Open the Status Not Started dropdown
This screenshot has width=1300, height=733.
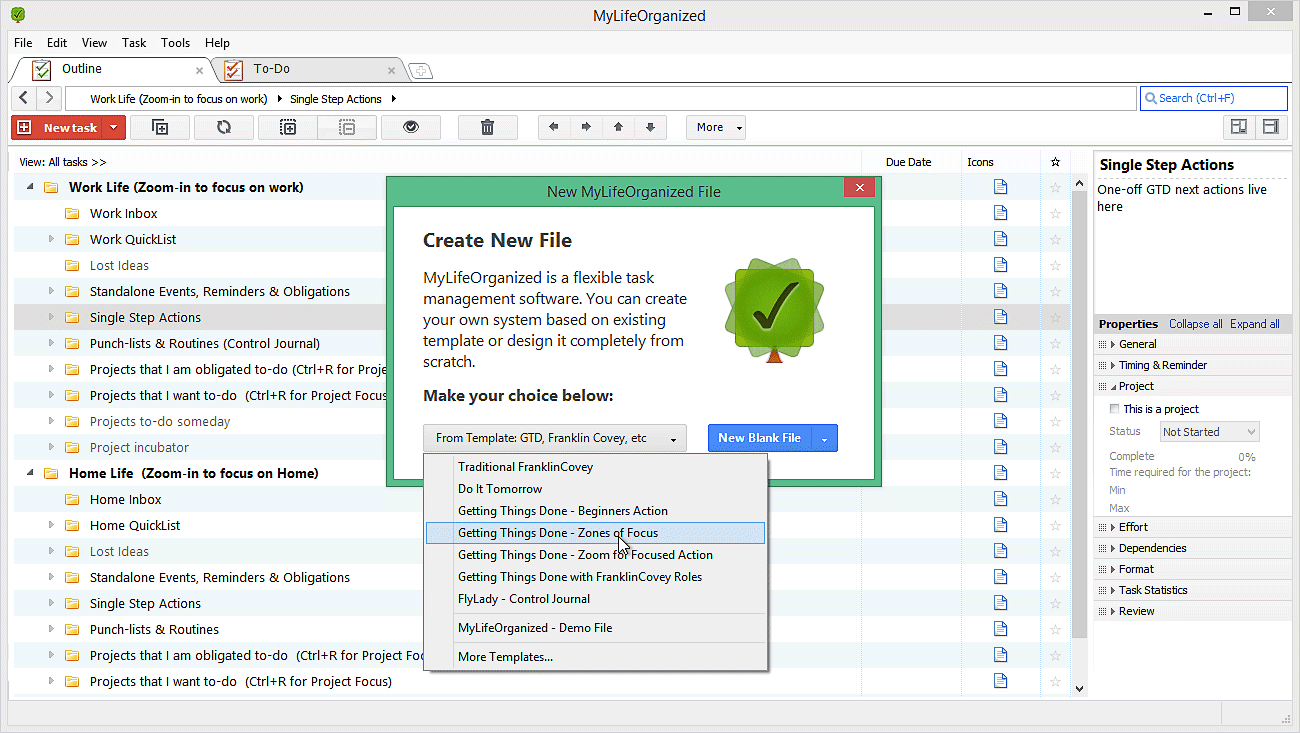click(1209, 432)
